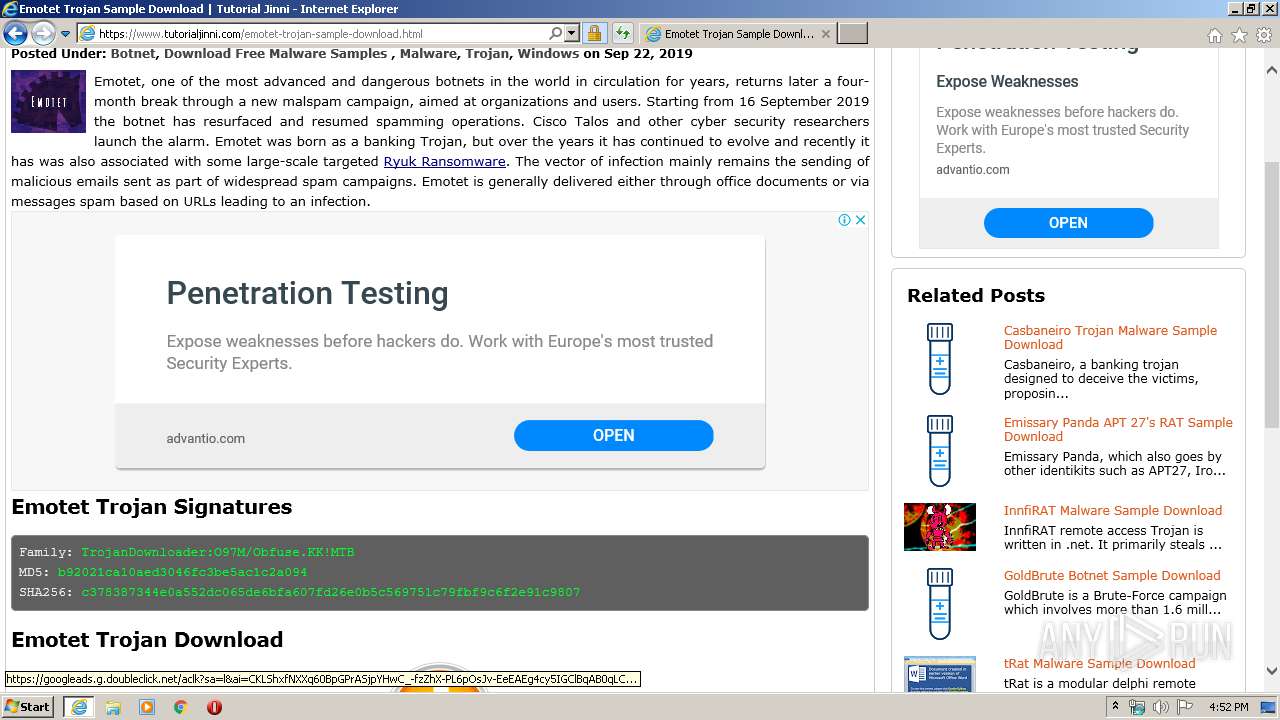Click the browser Forward arrow

[x=43, y=33]
